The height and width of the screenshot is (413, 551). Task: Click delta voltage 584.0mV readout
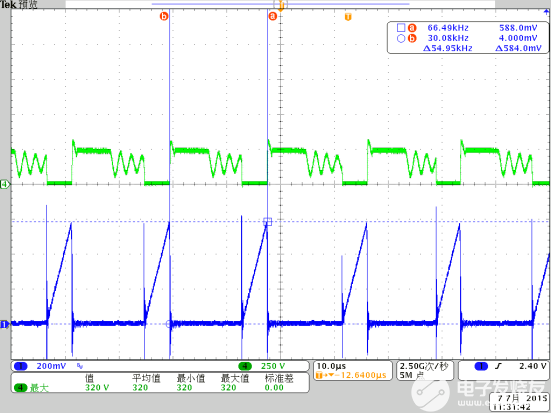[518, 48]
